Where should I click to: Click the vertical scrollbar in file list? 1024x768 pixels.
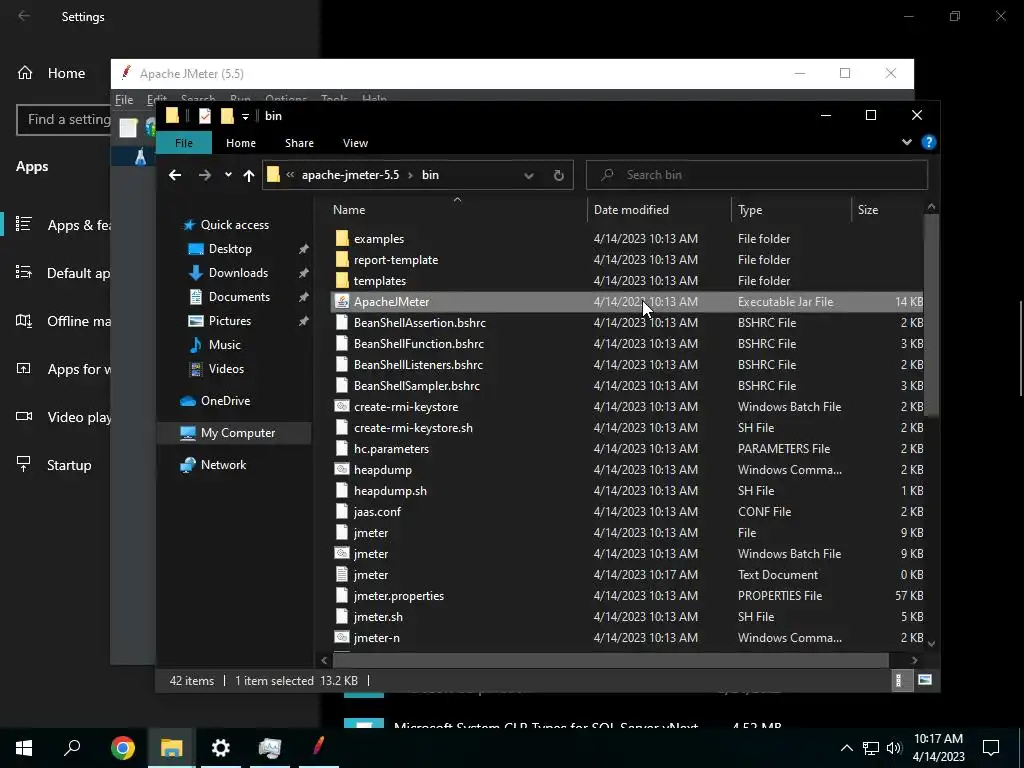point(931,315)
